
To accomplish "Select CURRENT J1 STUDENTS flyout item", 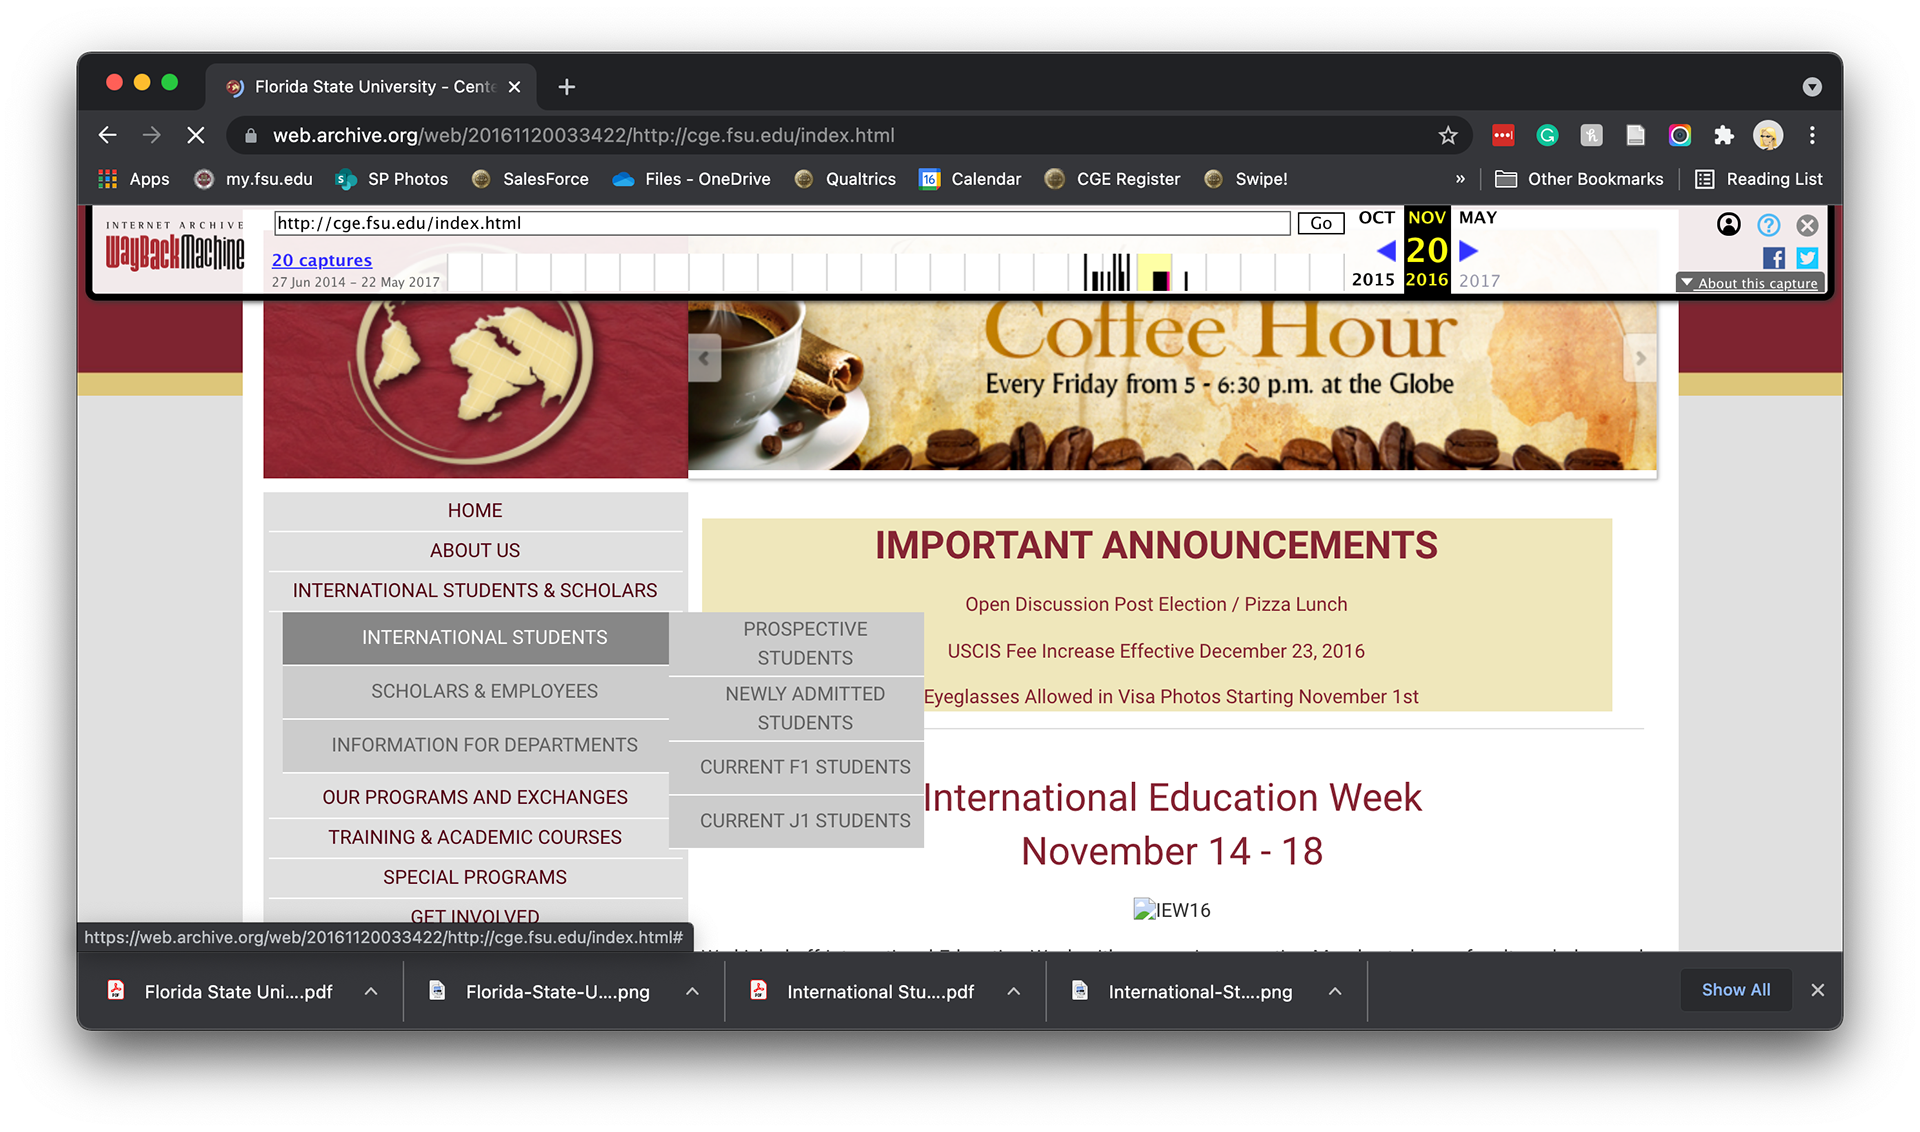I will pos(796,822).
